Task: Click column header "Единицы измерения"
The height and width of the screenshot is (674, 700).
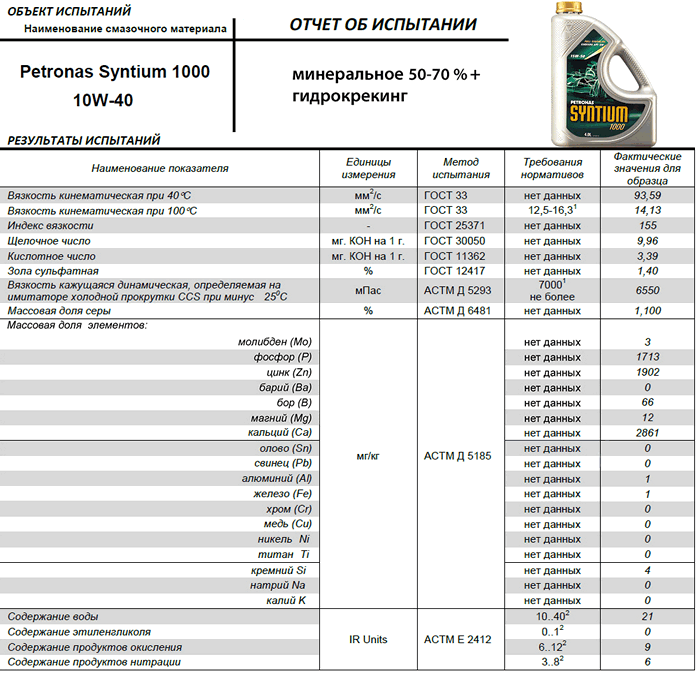Action: (368, 168)
